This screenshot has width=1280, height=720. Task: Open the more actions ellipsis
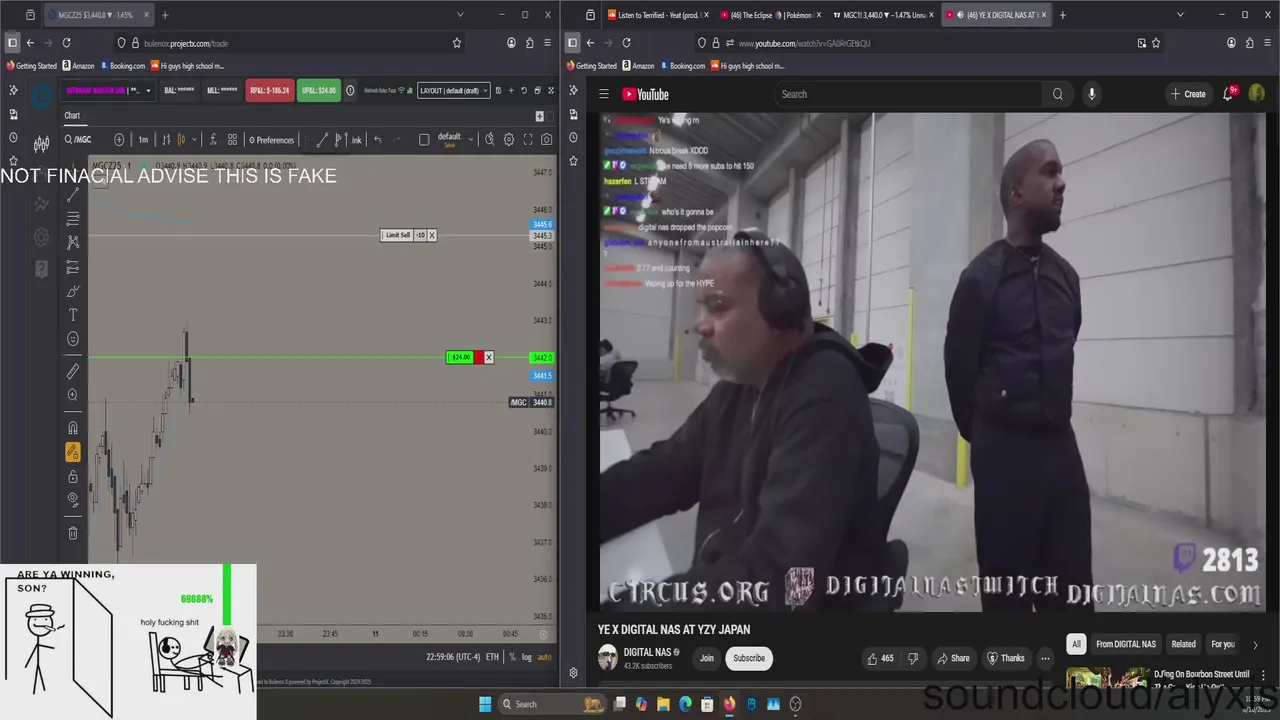1045,658
